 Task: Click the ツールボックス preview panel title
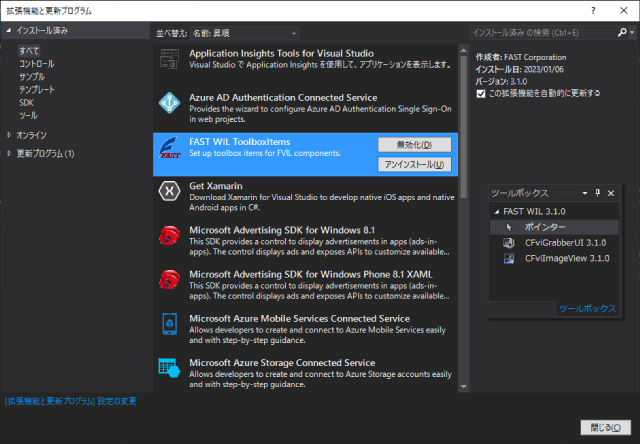tap(520, 193)
